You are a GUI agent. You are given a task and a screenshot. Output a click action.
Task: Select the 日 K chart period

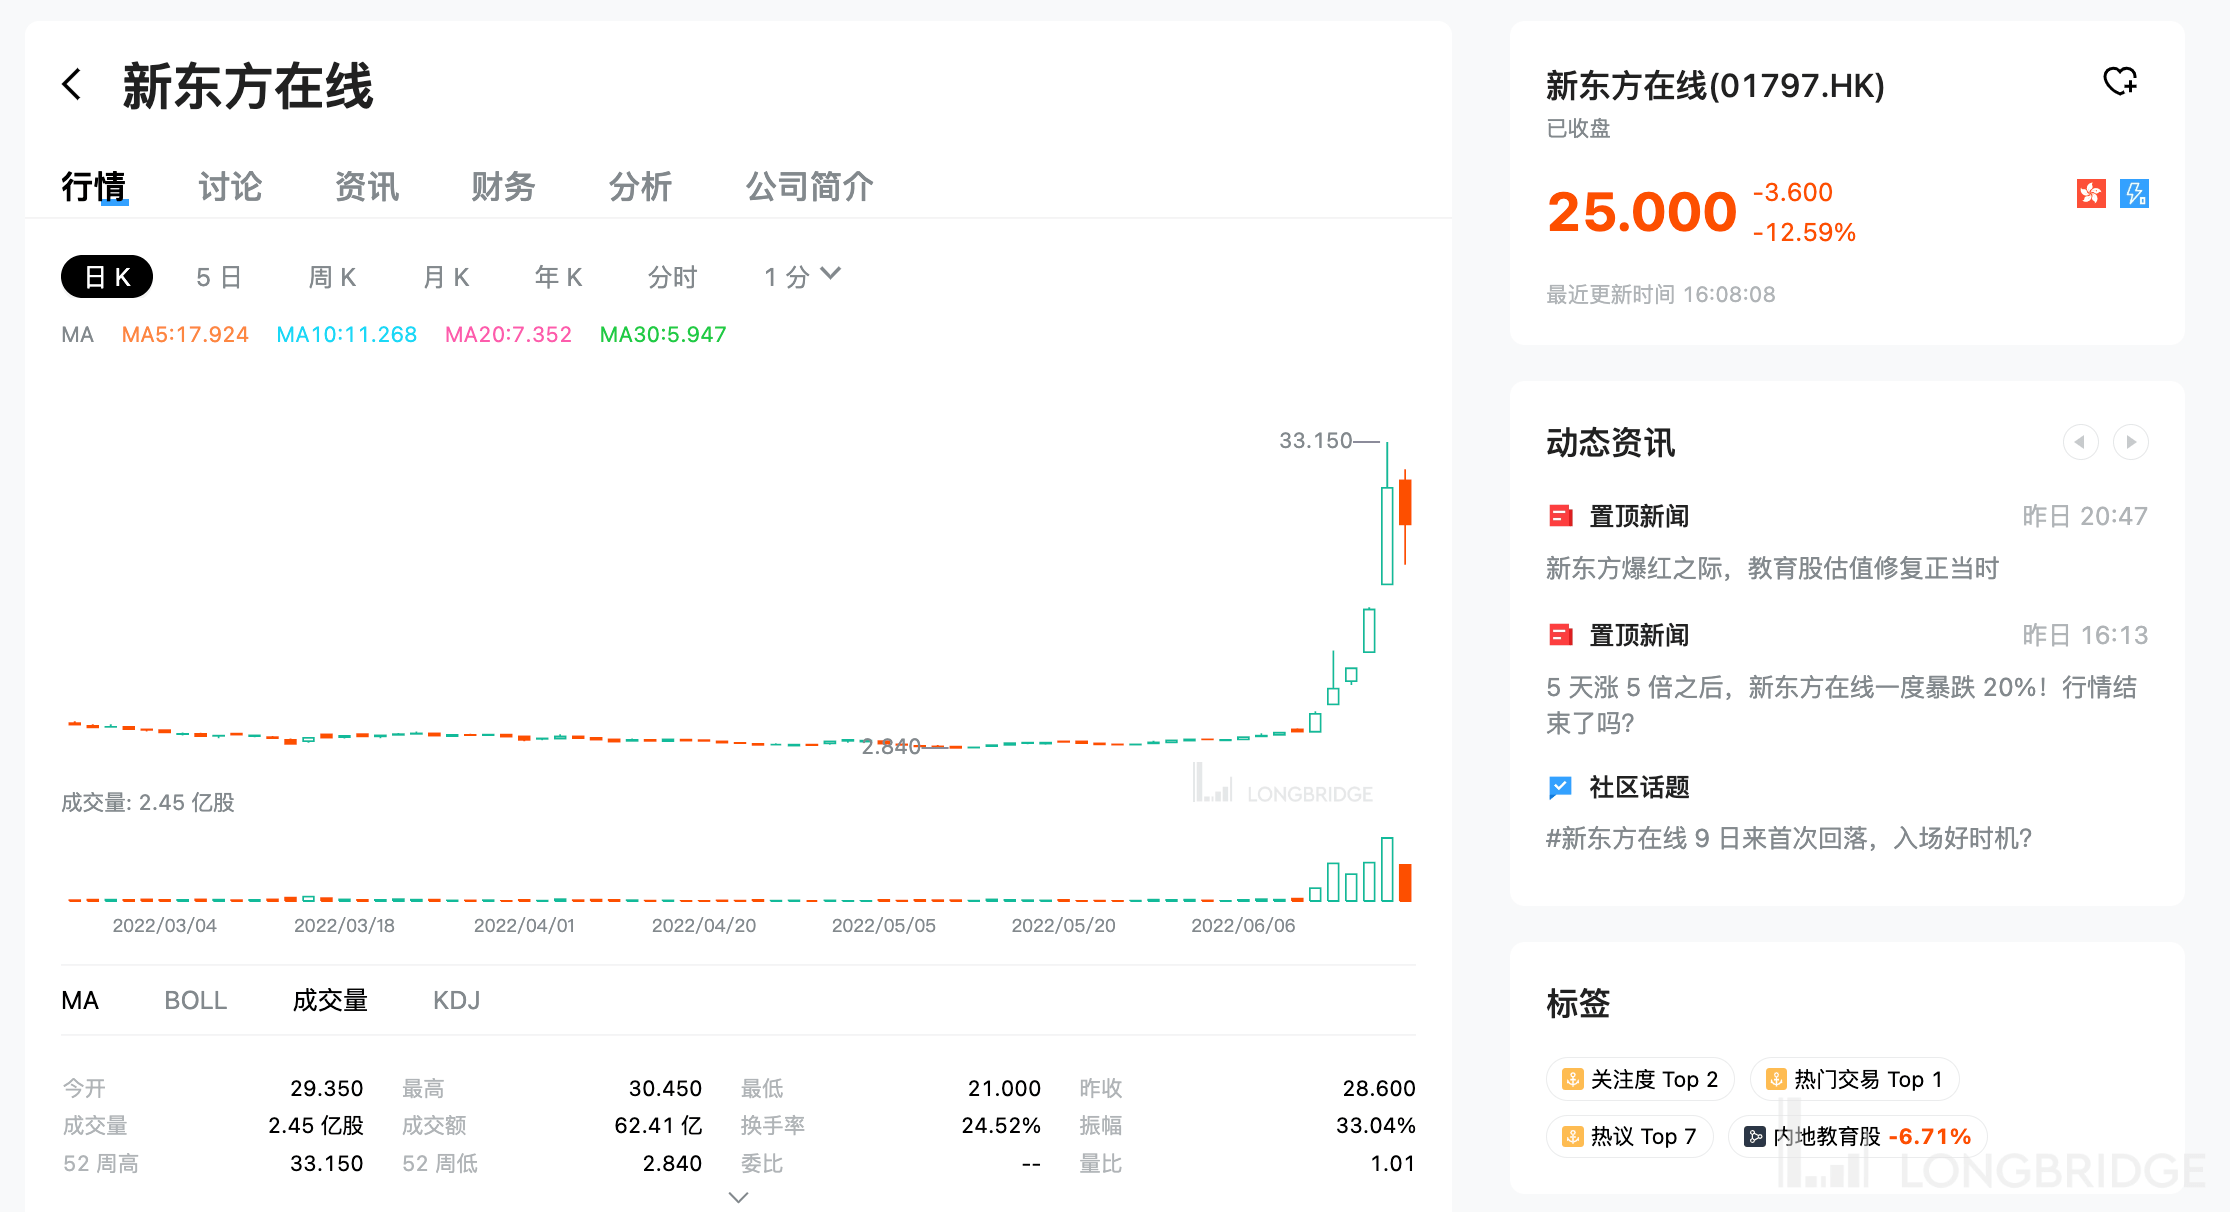(x=107, y=277)
